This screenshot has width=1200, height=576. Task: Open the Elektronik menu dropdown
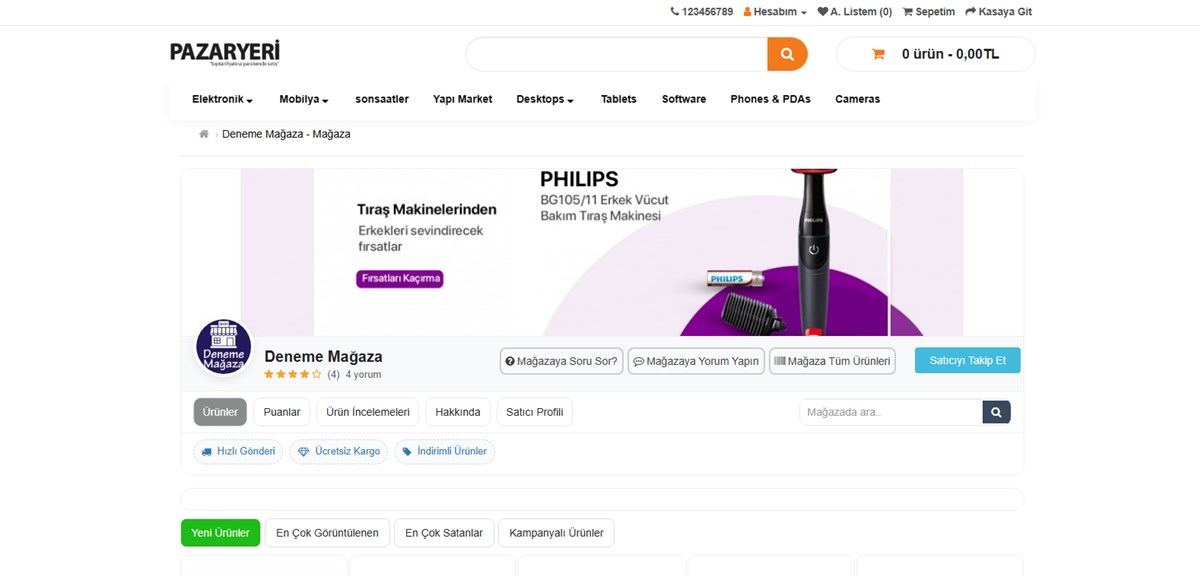pyautogui.click(x=222, y=99)
